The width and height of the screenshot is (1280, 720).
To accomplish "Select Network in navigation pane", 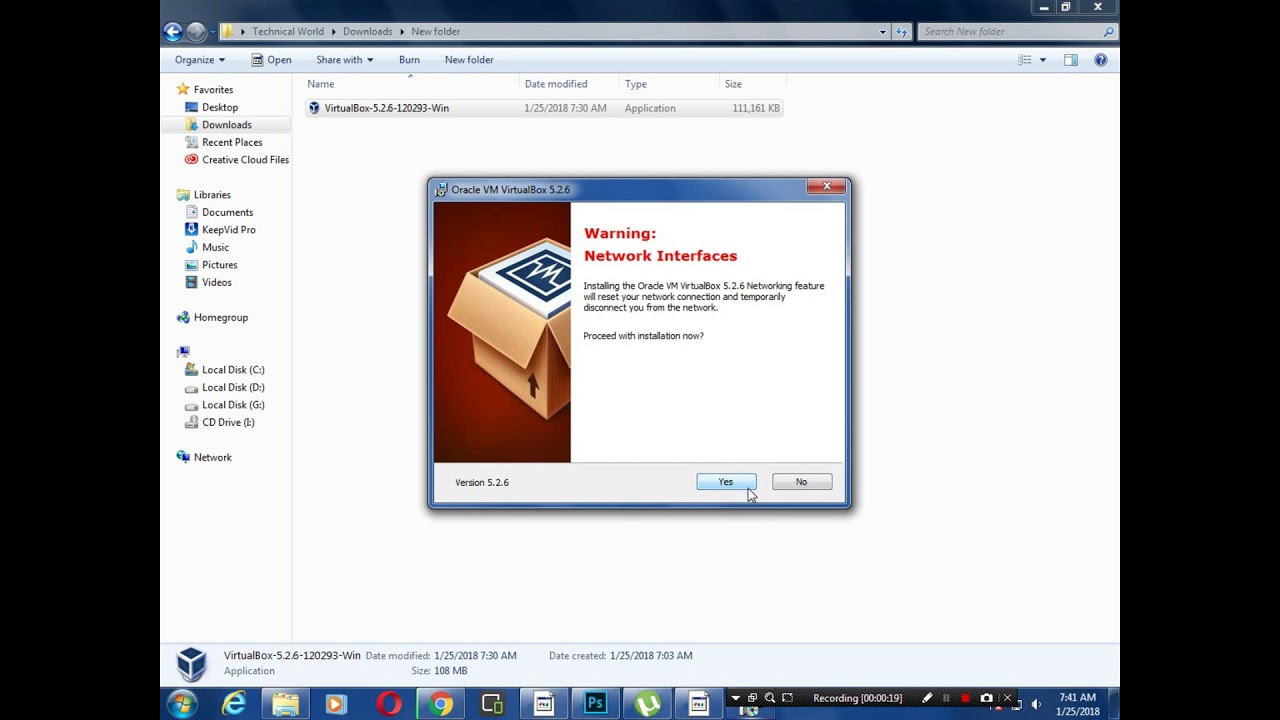I will [x=212, y=457].
